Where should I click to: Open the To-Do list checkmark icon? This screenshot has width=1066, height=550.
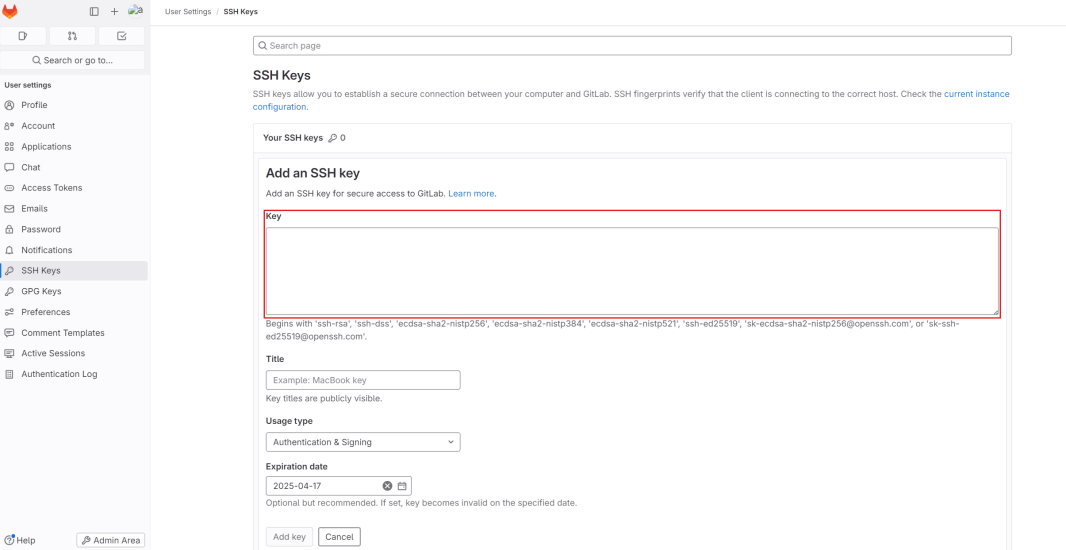122,36
